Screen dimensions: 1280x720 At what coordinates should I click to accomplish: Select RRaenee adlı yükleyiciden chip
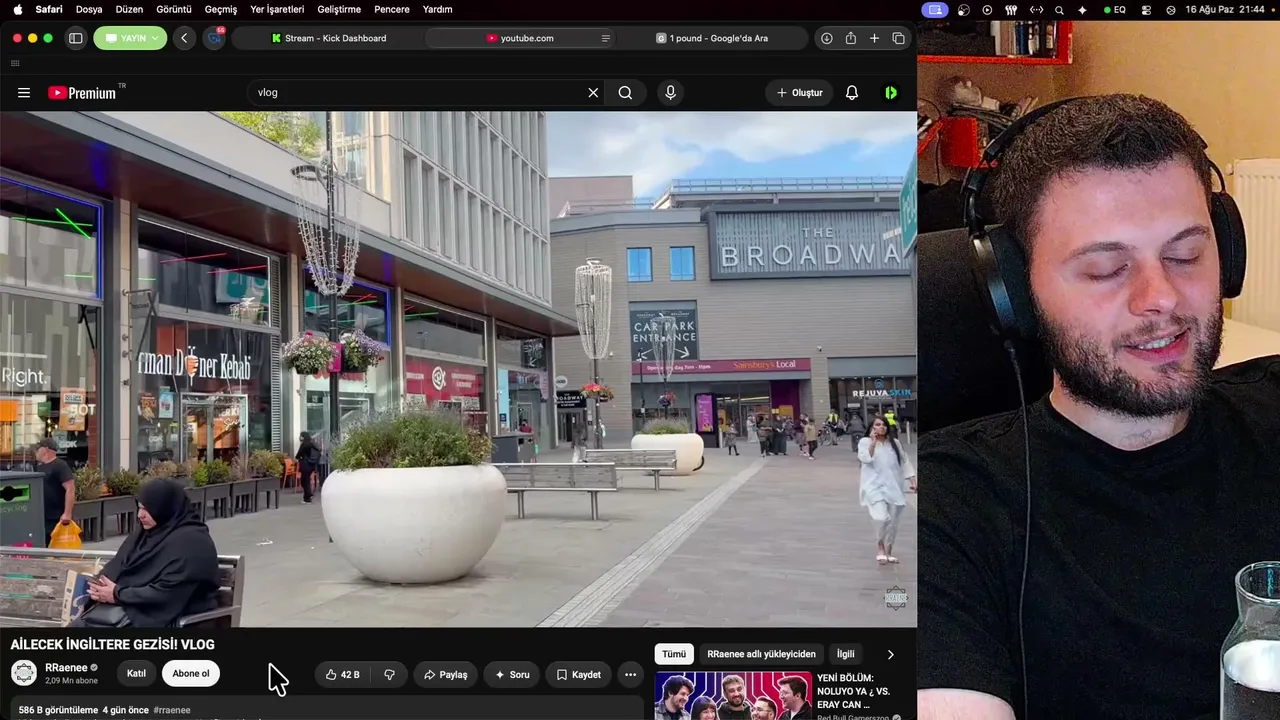[x=761, y=654]
